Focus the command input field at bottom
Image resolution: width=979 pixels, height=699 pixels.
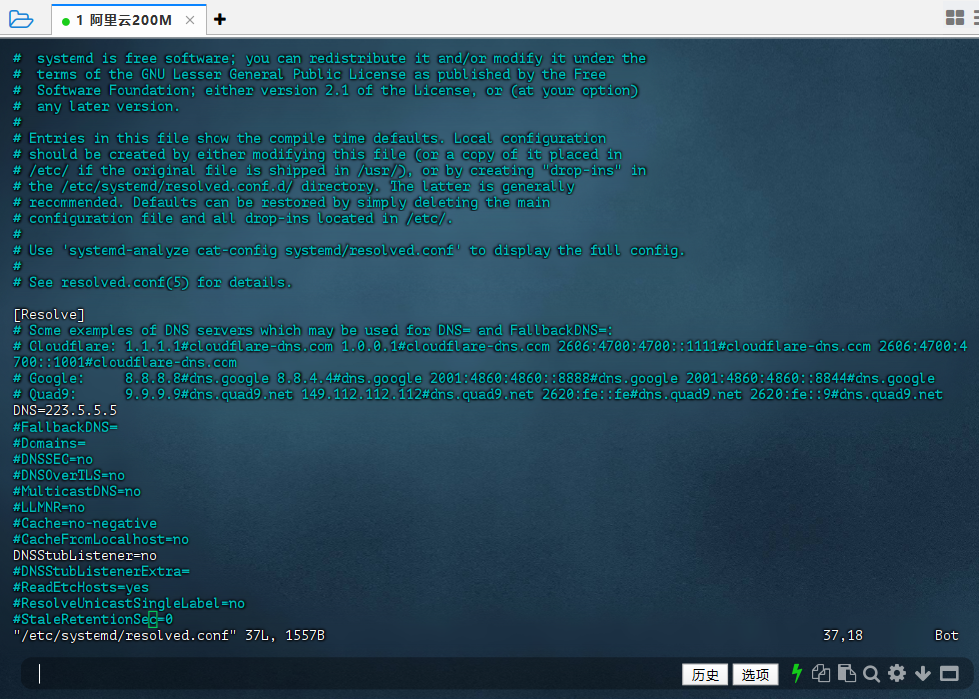click(x=350, y=674)
